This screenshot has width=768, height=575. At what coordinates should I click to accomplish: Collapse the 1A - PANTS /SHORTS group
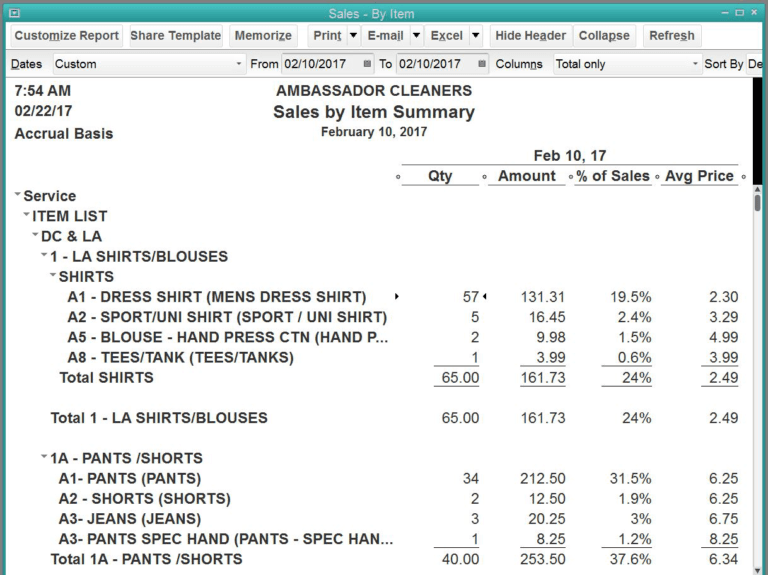click(x=44, y=458)
